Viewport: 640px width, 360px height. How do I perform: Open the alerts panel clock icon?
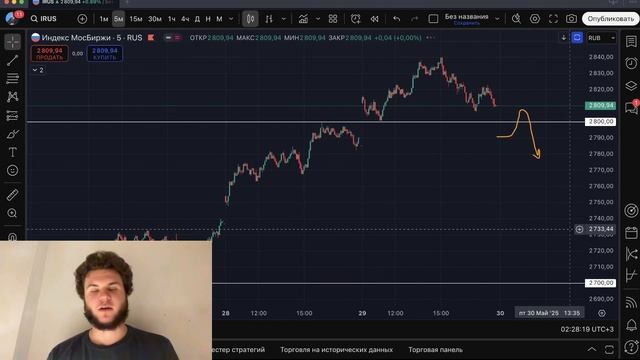coord(631,63)
